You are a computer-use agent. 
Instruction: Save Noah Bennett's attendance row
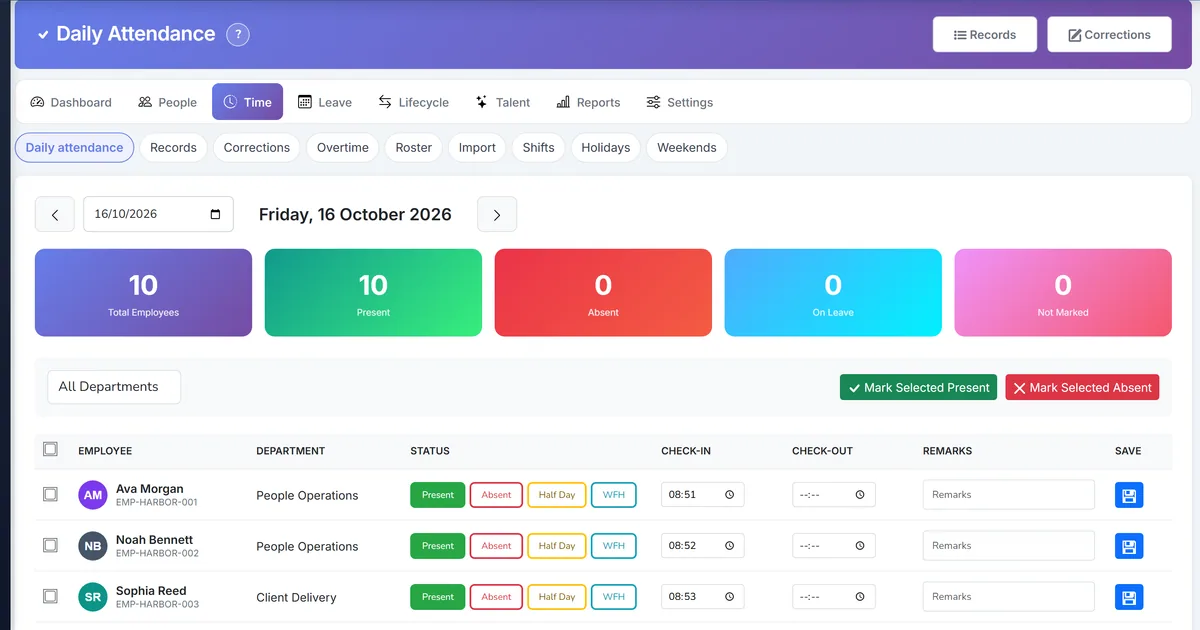click(1129, 546)
